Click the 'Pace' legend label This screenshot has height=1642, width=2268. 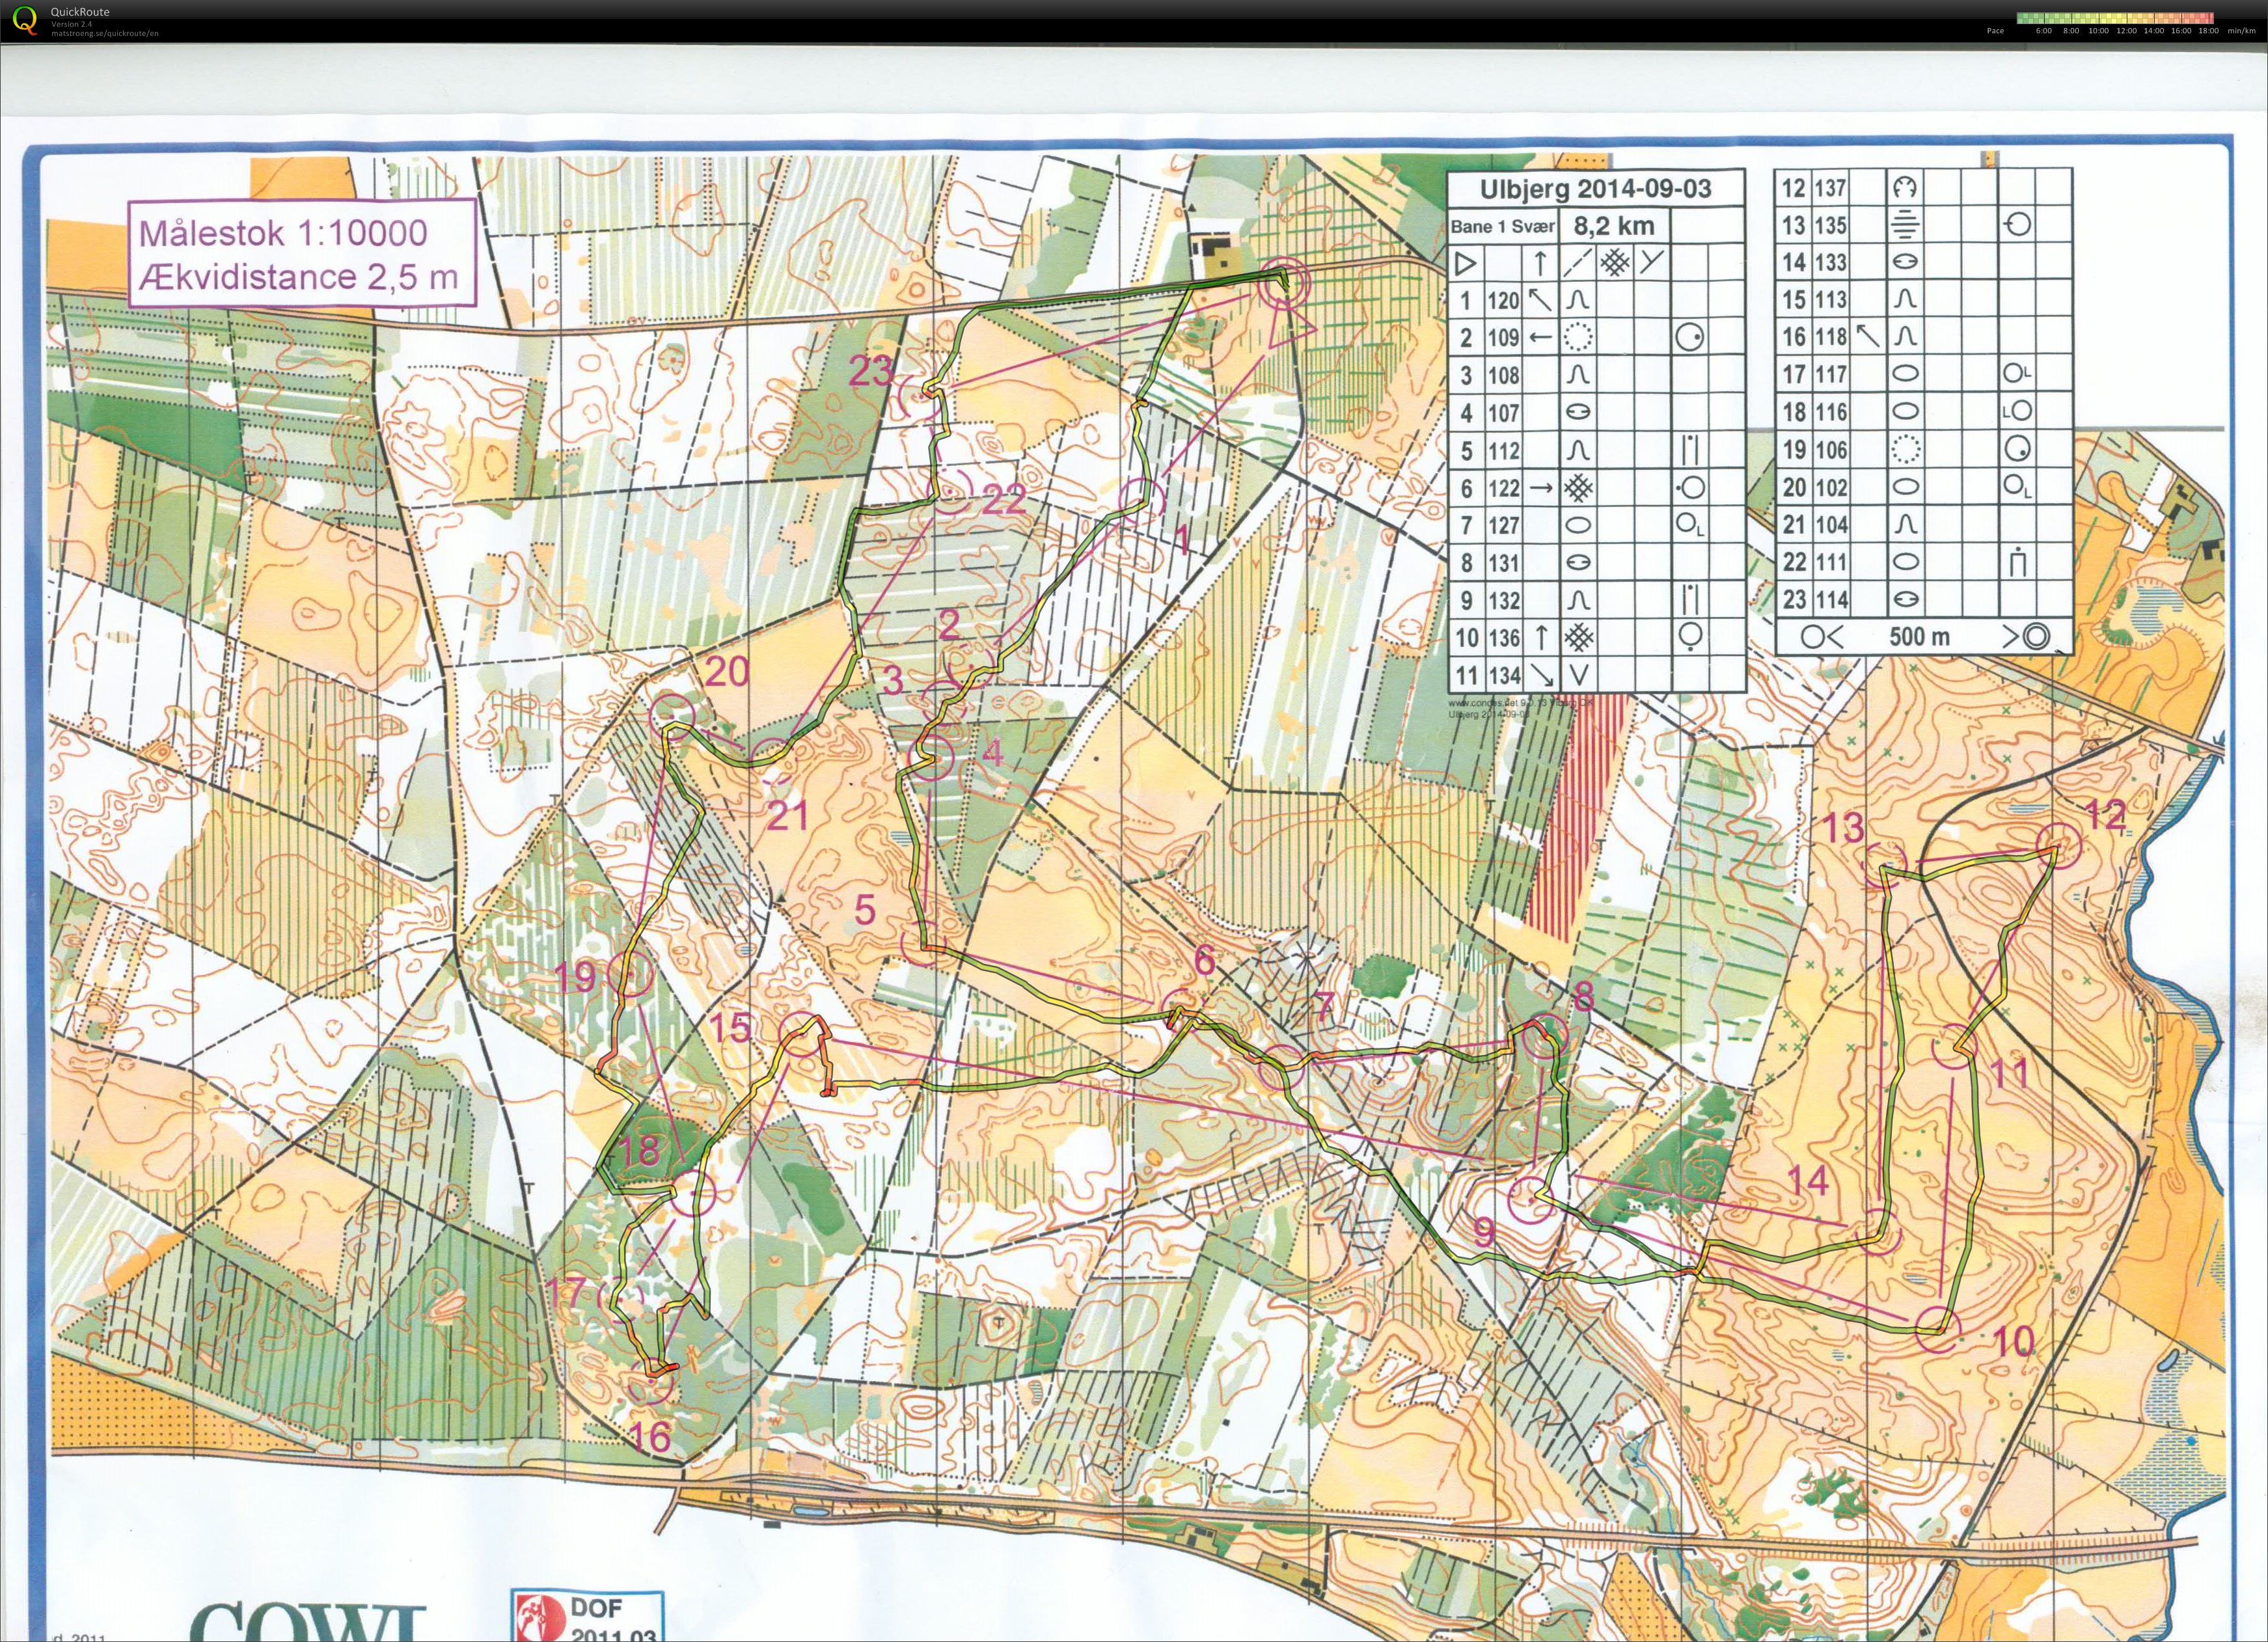[1995, 31]
